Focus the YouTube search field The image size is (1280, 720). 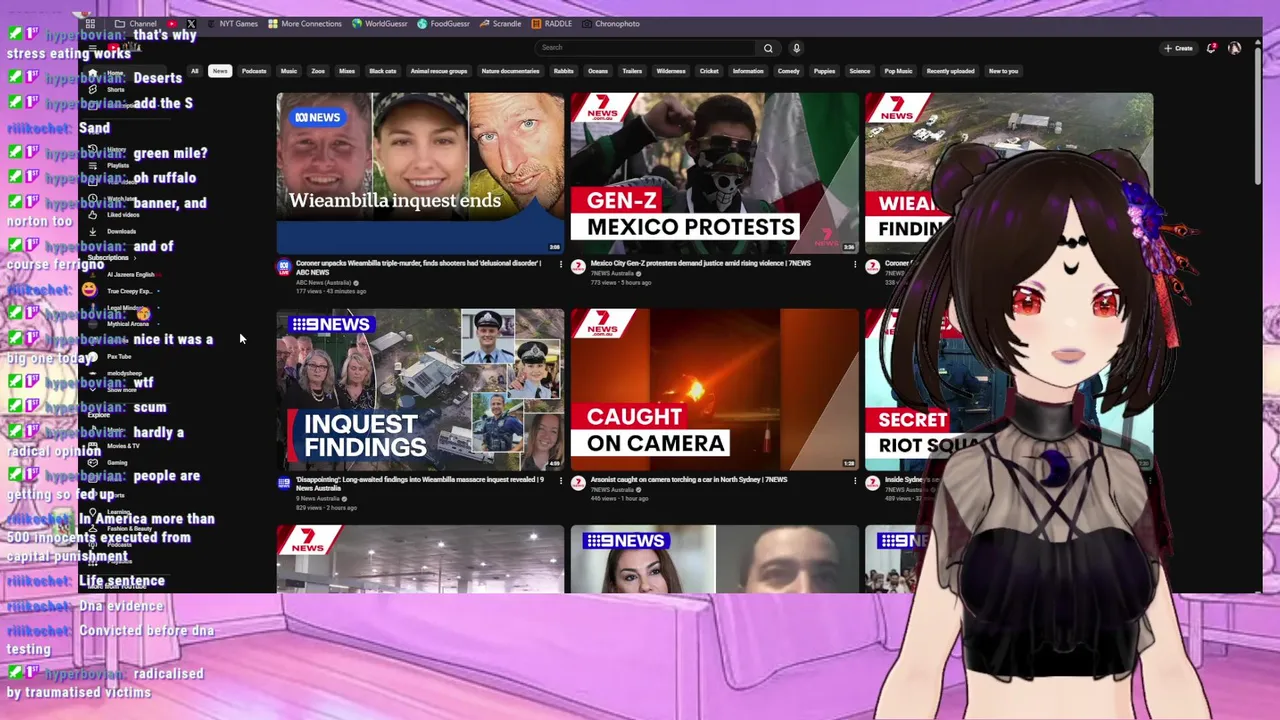coord(647,48)
